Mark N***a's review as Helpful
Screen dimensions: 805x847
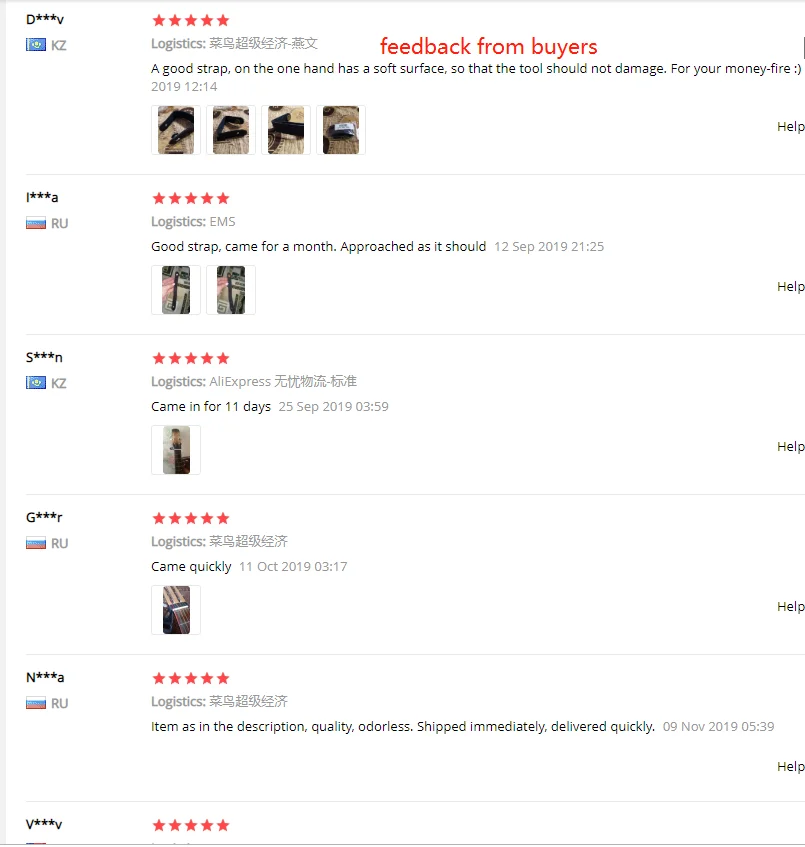coord(790,766)
